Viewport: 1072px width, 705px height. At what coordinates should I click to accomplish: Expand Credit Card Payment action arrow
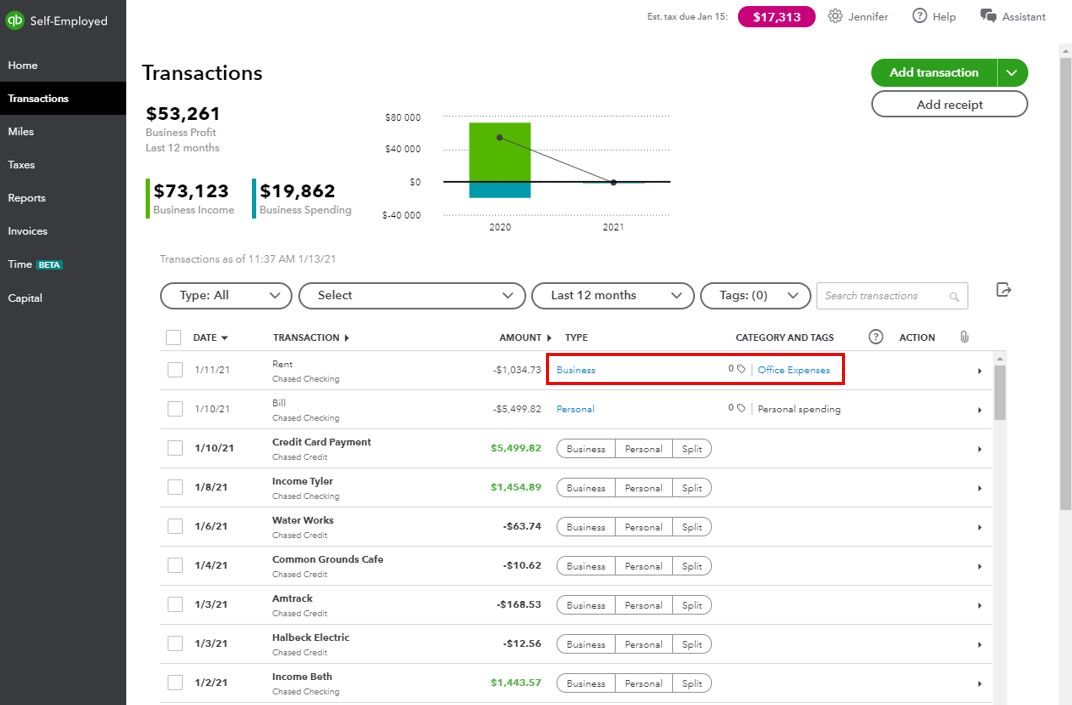[x=980, y=449]
